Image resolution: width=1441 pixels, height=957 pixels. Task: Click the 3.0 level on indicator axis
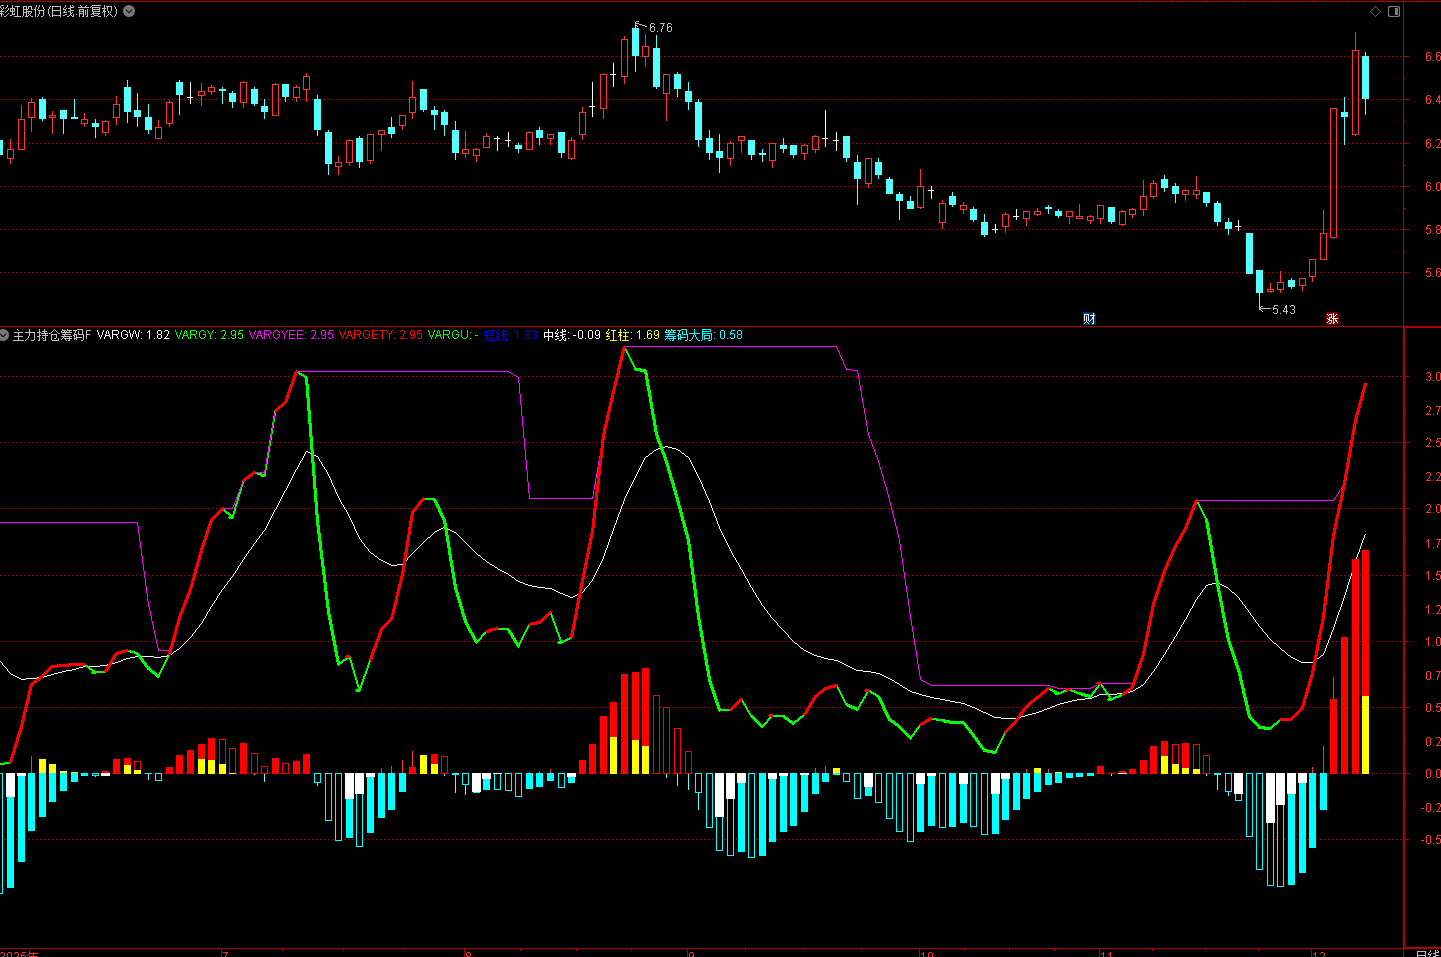1432,377
